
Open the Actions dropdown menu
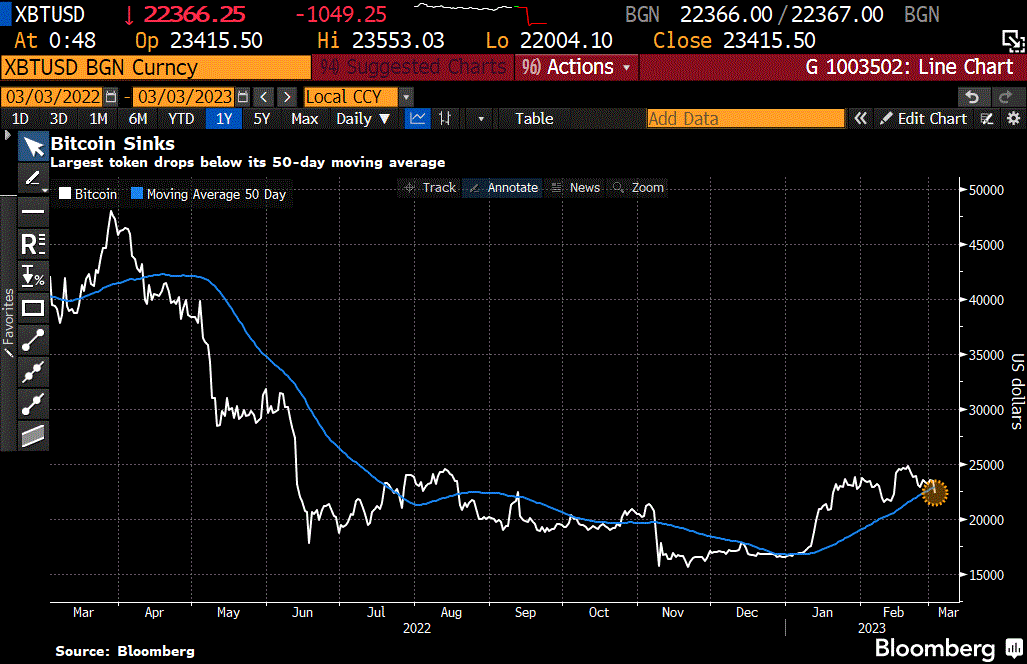coord(576,67)
